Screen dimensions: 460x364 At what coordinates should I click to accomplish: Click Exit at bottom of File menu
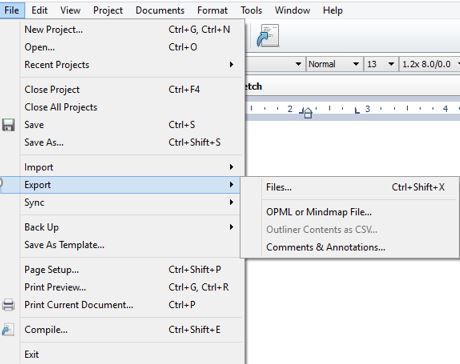pyautogui.click(x=130, y=354)
